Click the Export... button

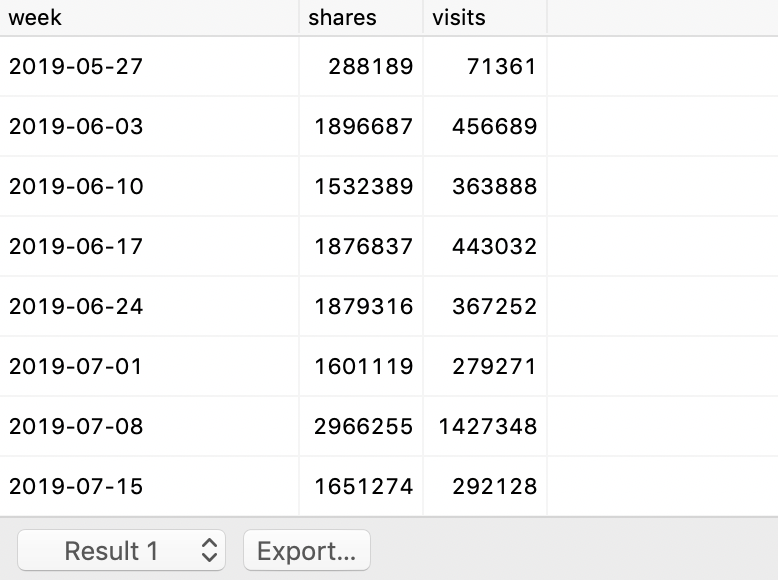pyautogui.click(x=306, y=550)
